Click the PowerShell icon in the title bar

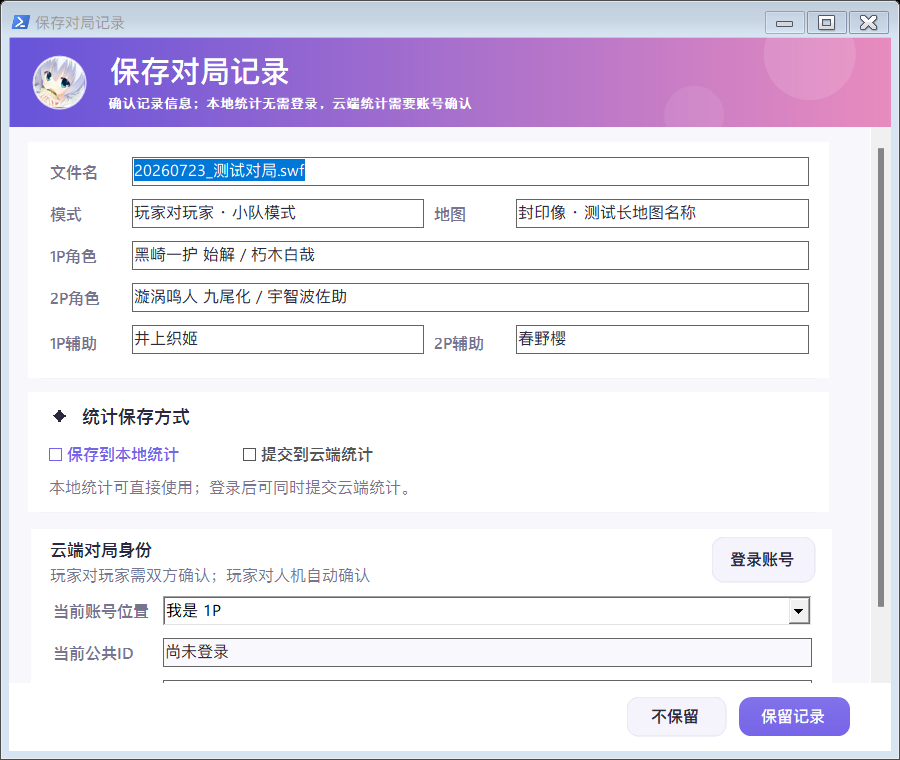(21, 22)
